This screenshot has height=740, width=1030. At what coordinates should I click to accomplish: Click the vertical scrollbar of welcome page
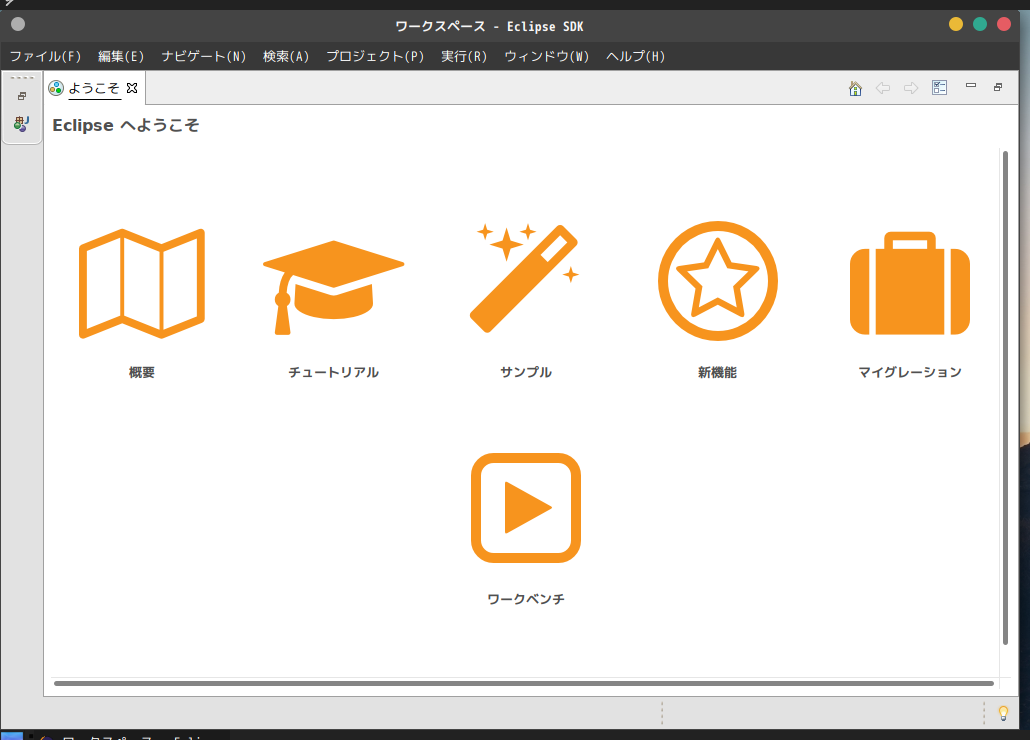tap(1005, 398)
